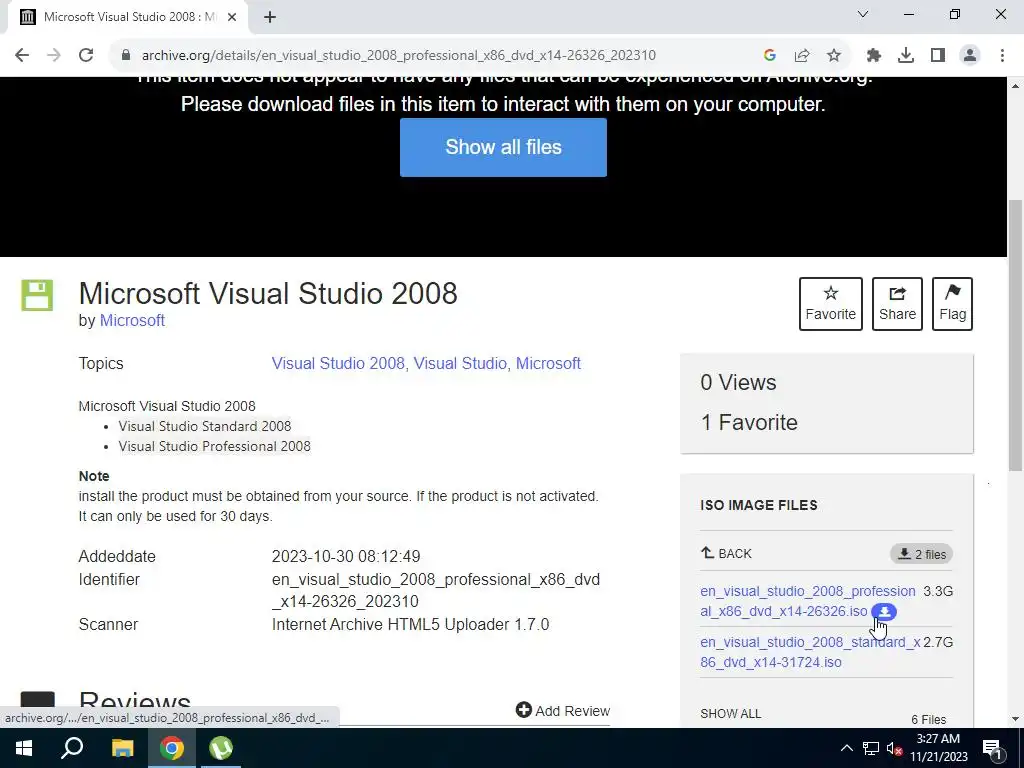This screenshot has width=1024, height=768.
Task: Open the Visual Studio topic link
Action: pos(460,363)
